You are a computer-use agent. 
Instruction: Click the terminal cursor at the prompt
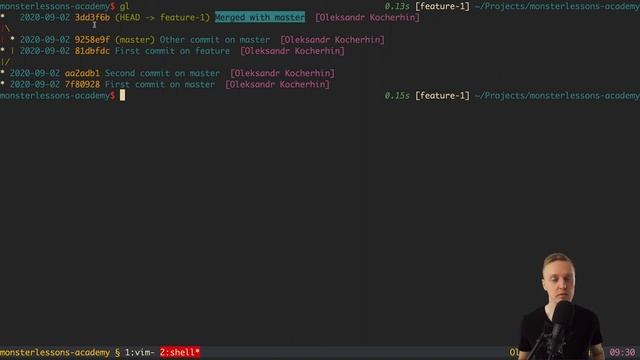[x=122, y=96]
